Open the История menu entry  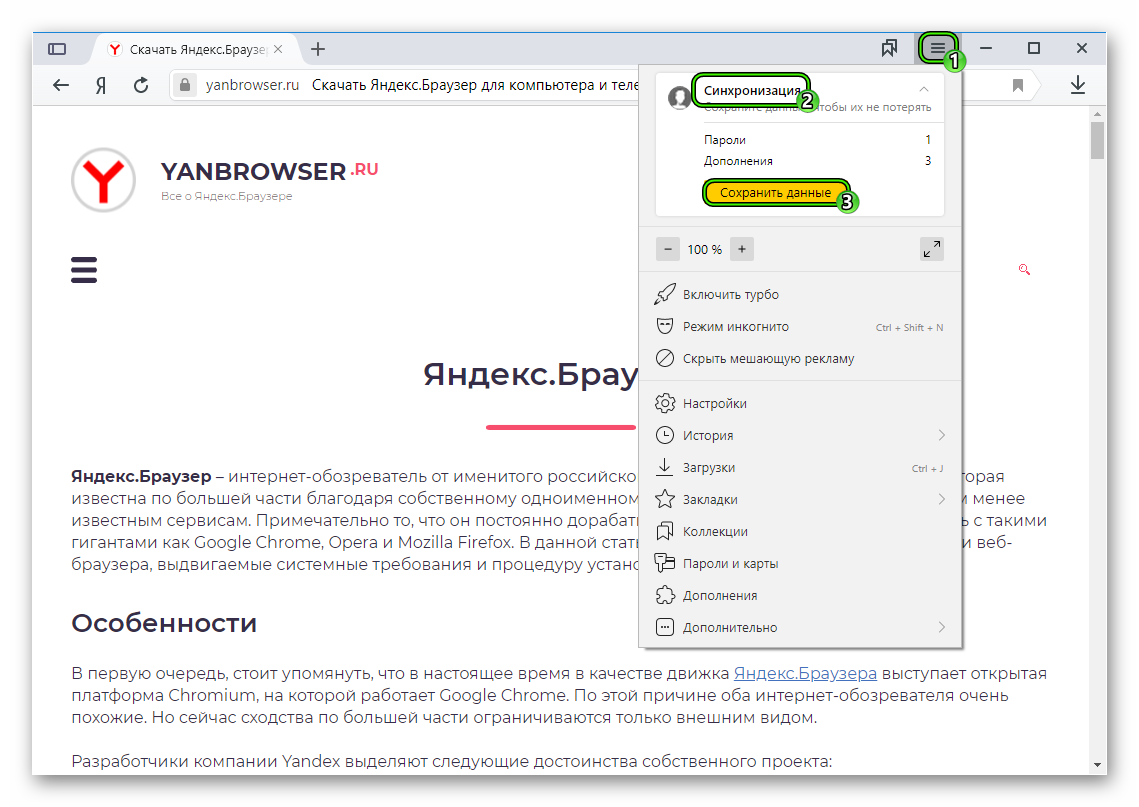800,435
